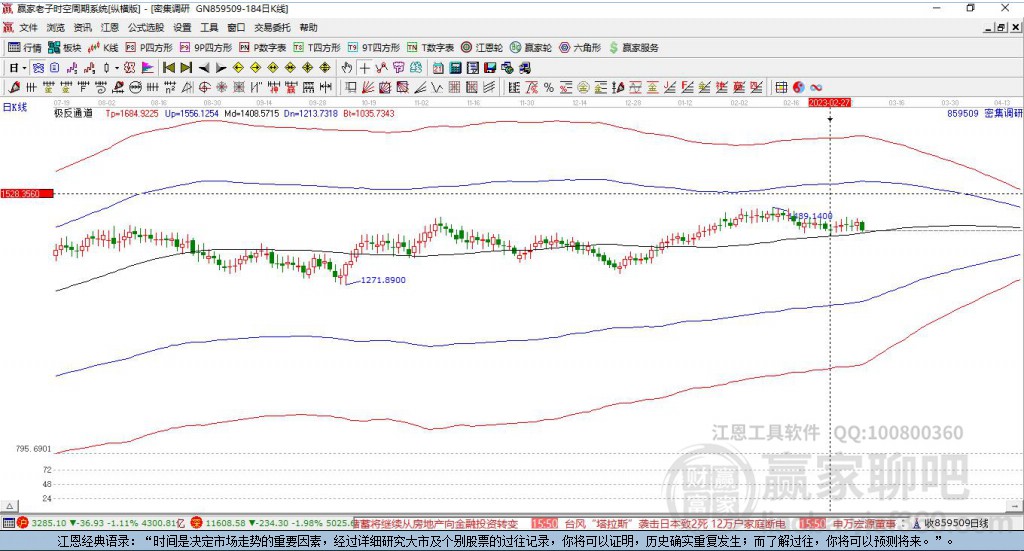Switch to K线 chart view

pos(103,48)
